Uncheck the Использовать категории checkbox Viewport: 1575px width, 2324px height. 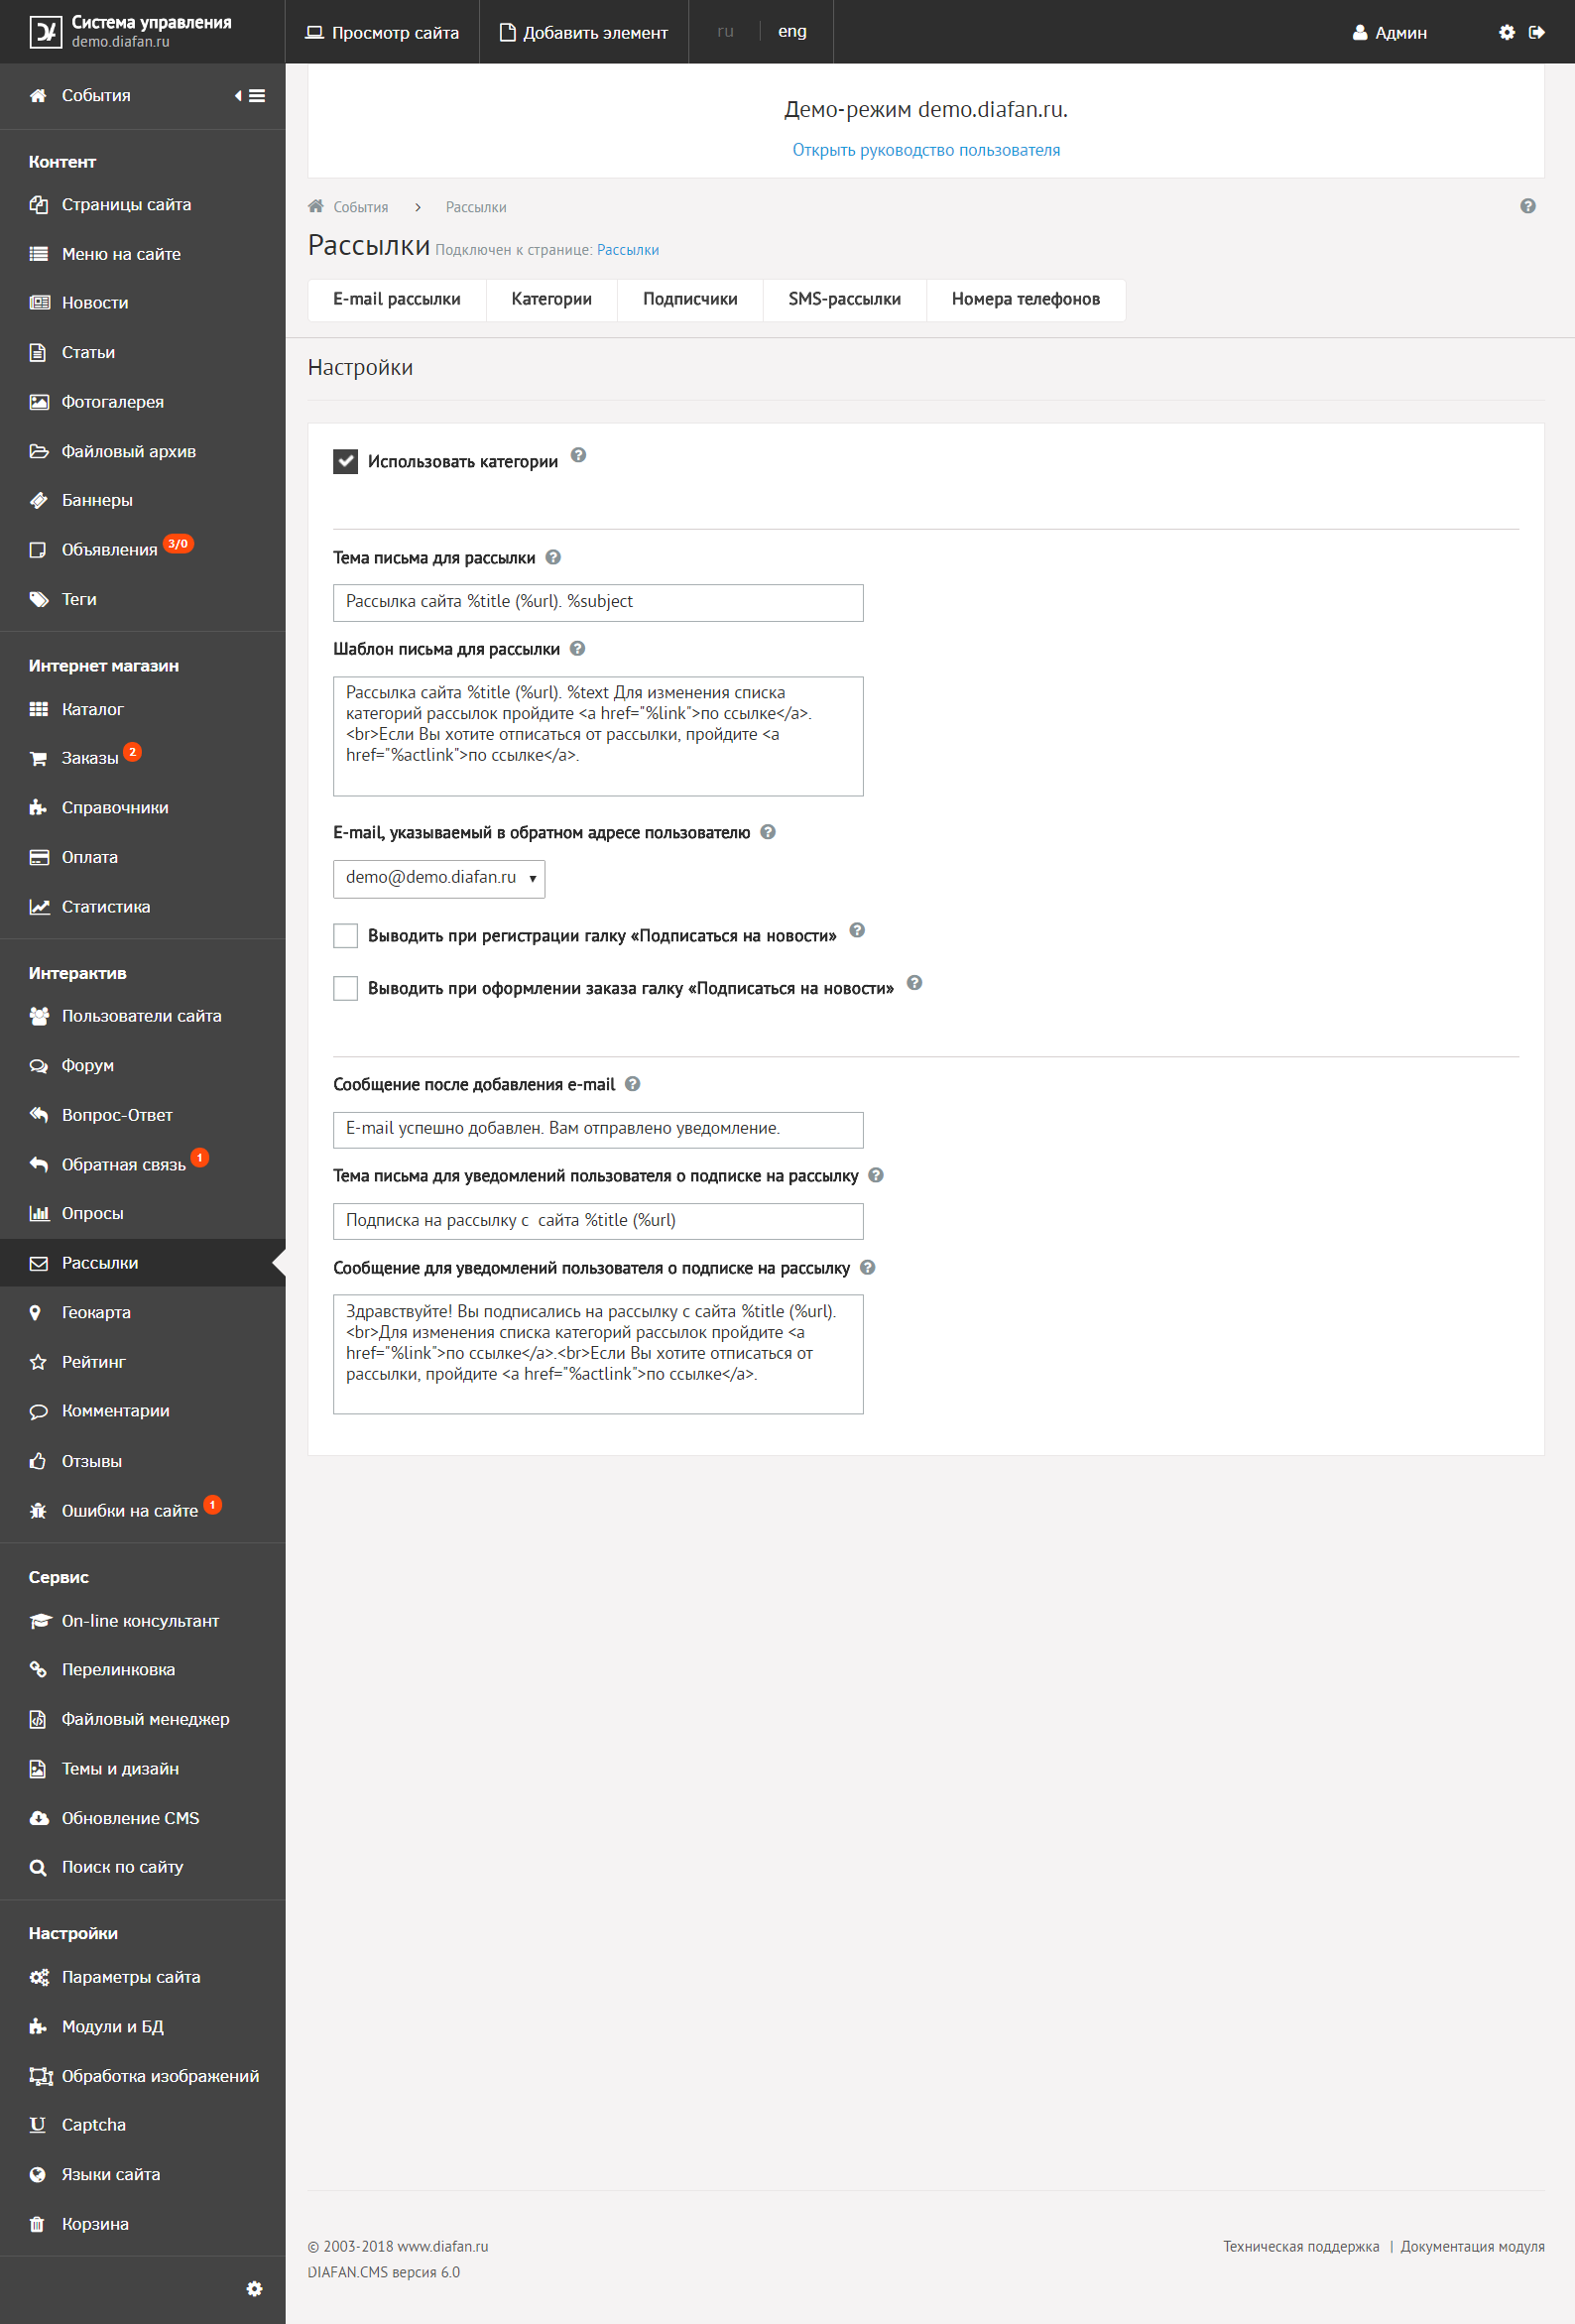(345, 461)
